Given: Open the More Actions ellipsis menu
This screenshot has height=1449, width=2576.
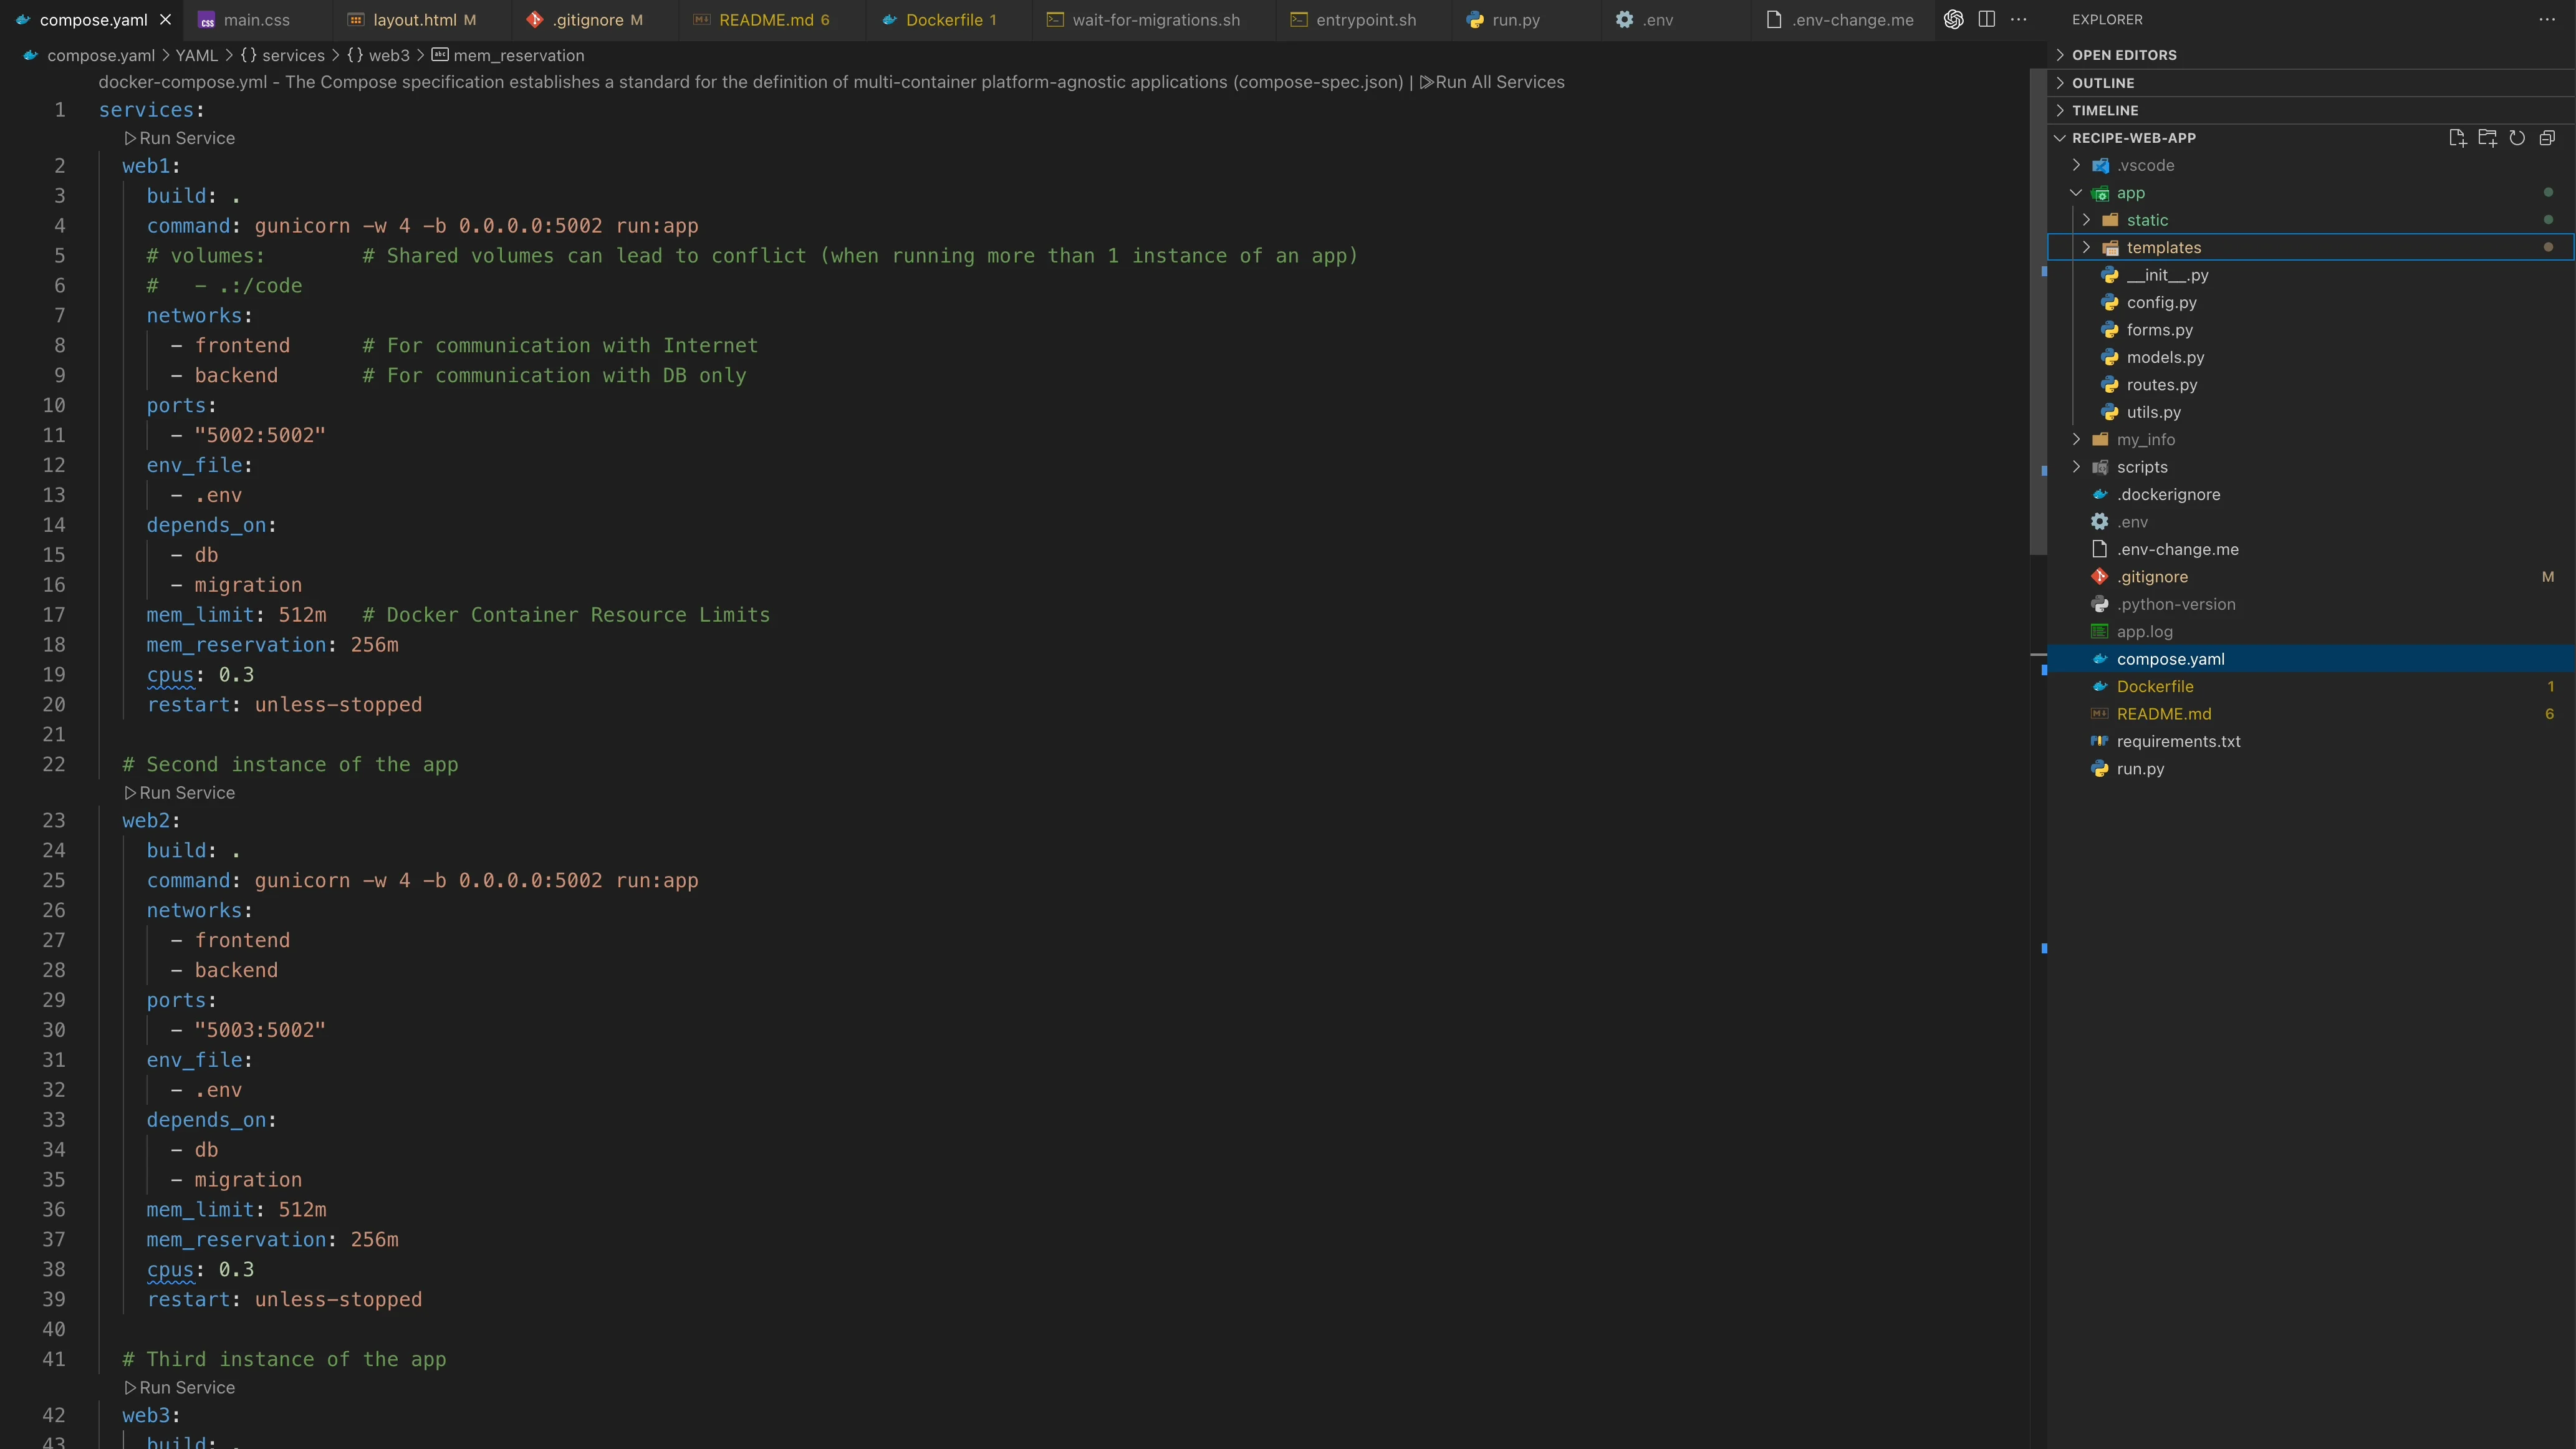Looking at the screenshot, I should tap(2020, 19).
